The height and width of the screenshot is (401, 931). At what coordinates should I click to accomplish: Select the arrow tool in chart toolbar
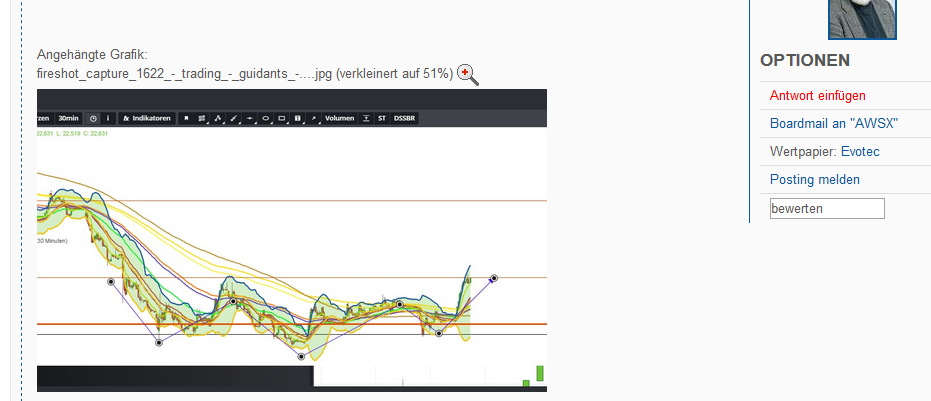click(x=314, y=118)
